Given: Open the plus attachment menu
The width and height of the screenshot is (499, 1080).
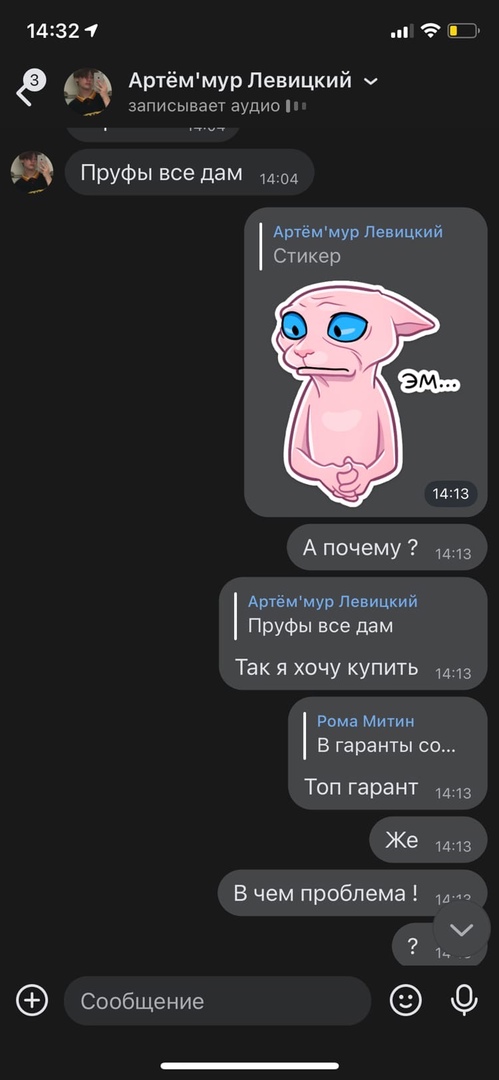Looking at the screenshot, I should (32, 1000).
